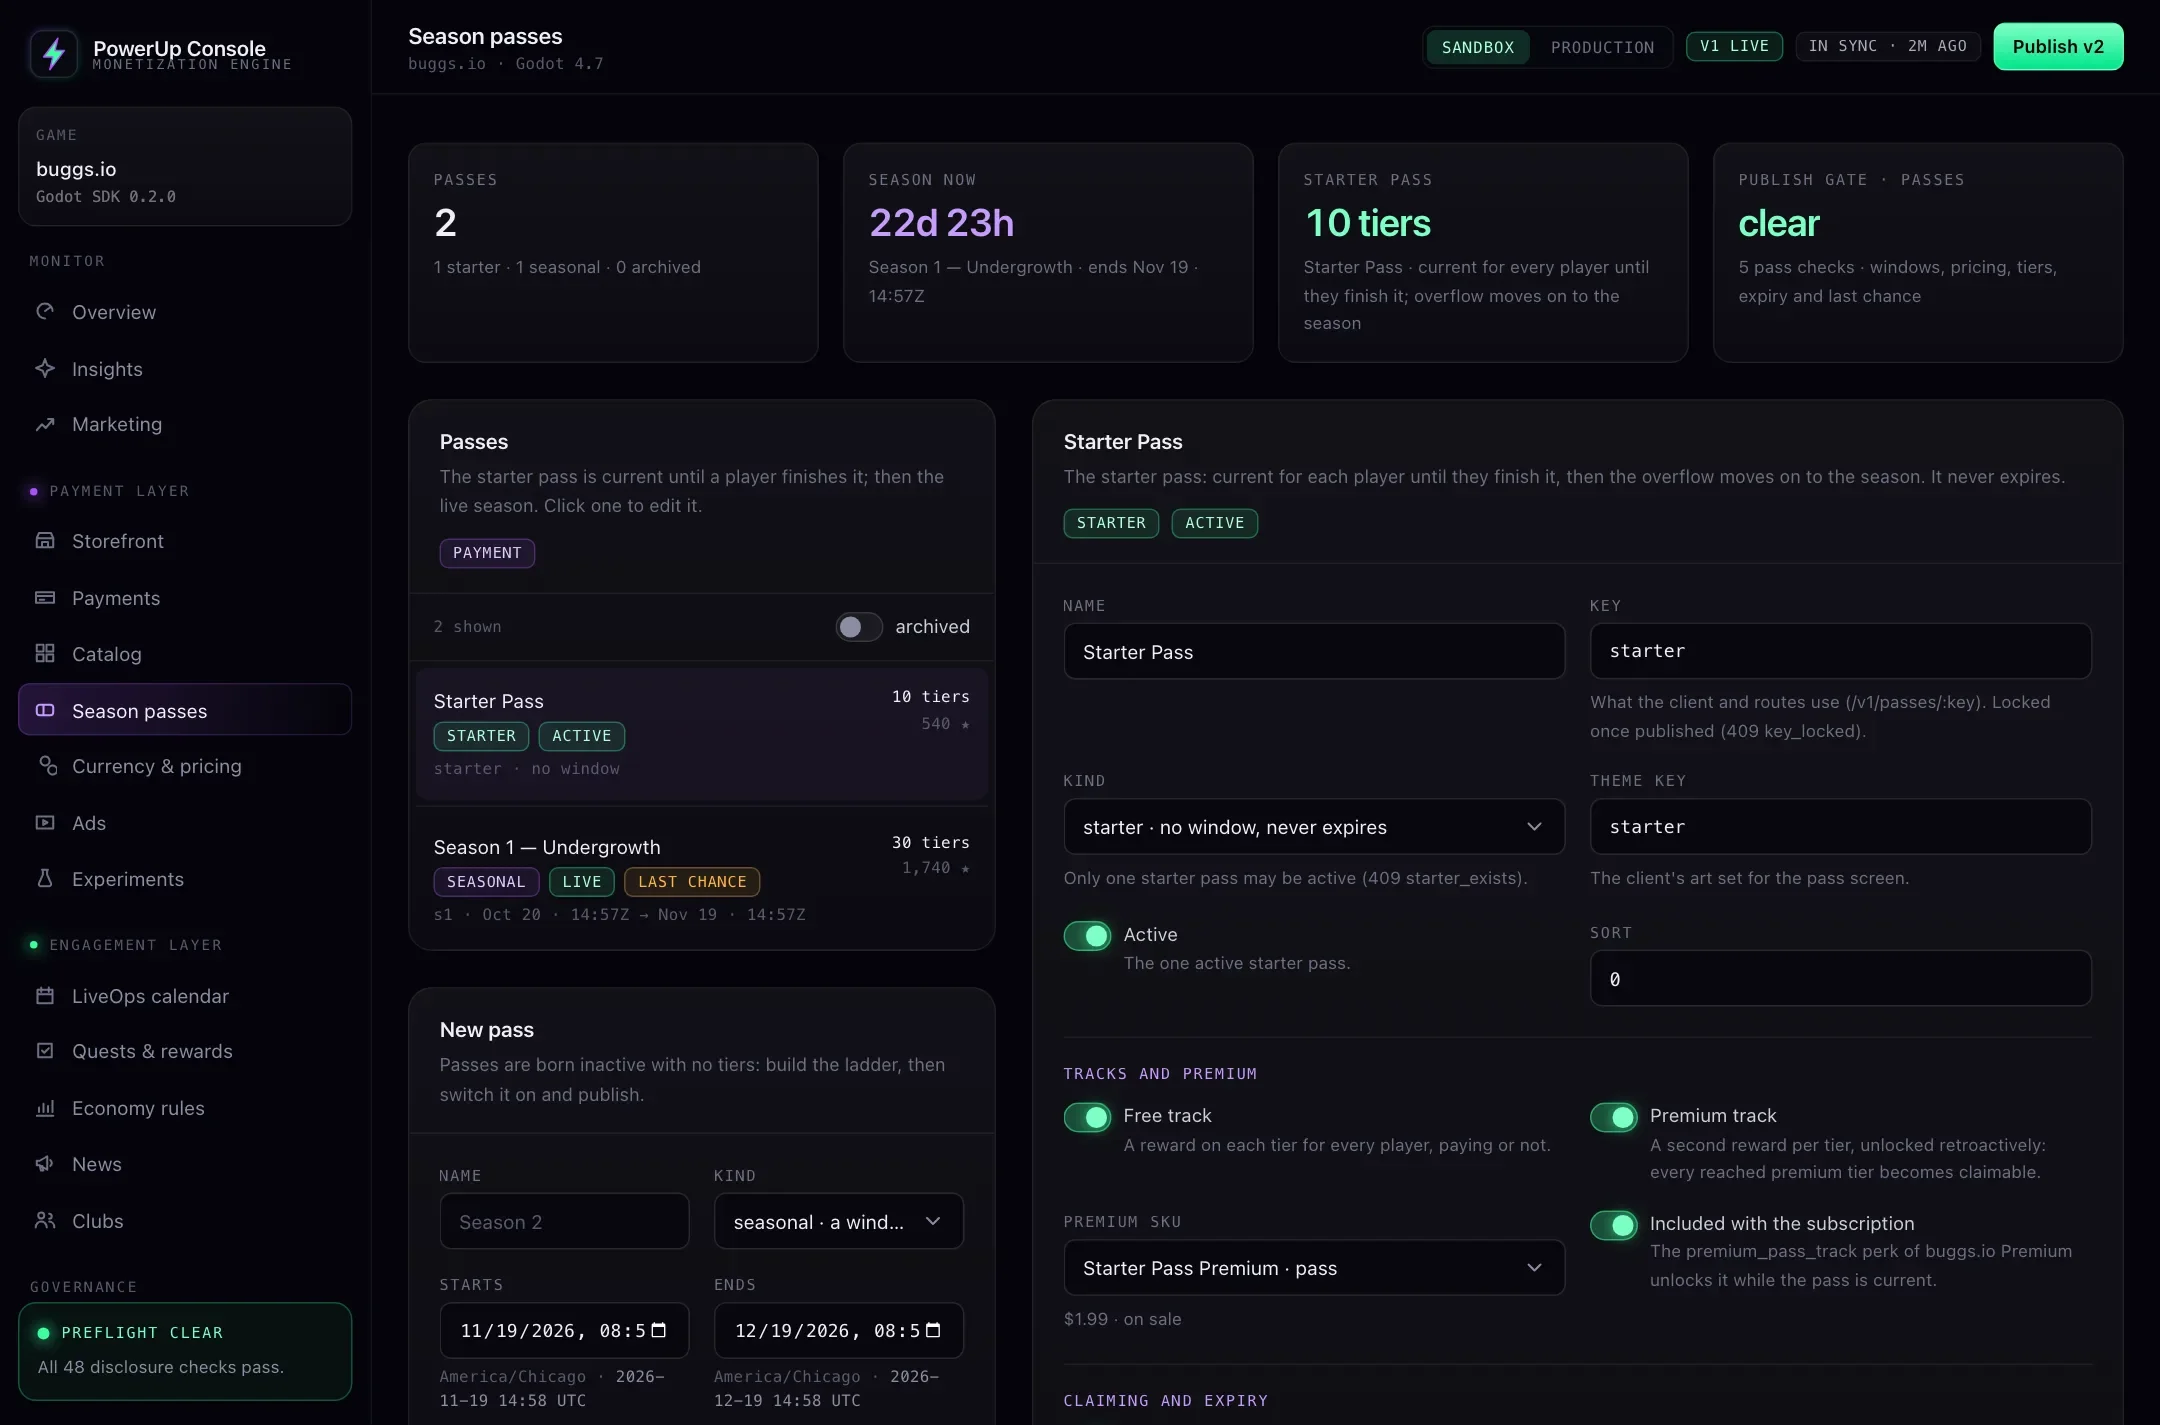The height and width of the screenshot is (1425, 2160).
Task: Turn off the Premium track toggle
Action: pos(1614,1116)
